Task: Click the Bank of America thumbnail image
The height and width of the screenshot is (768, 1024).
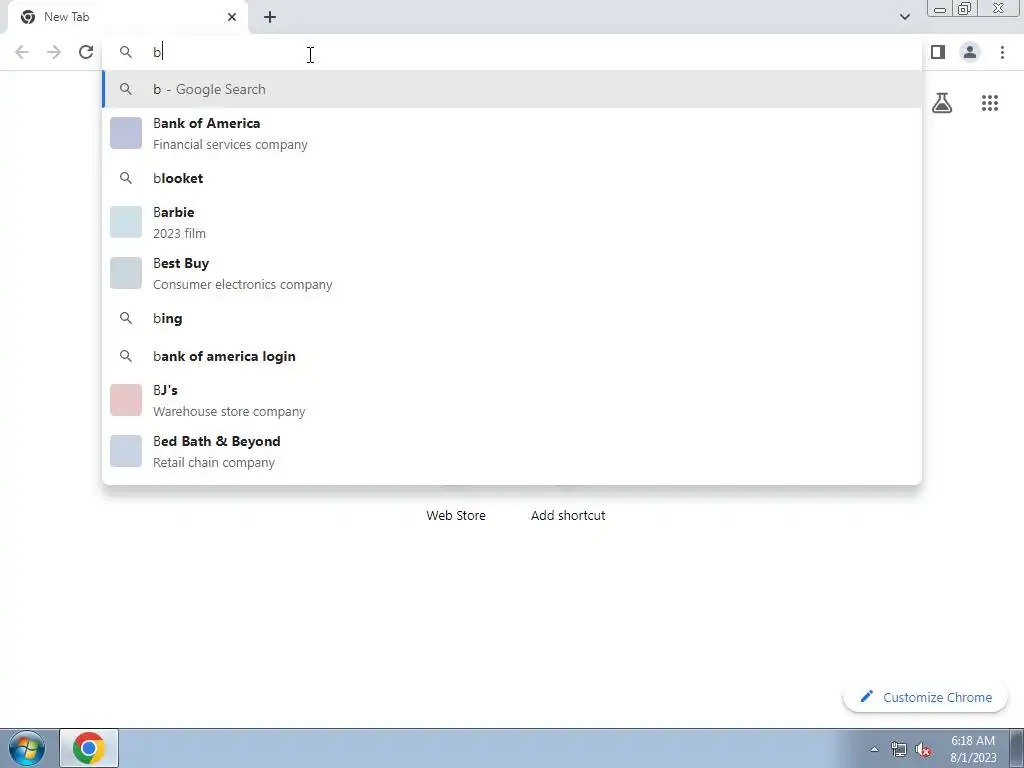Action: coord(126,133)
